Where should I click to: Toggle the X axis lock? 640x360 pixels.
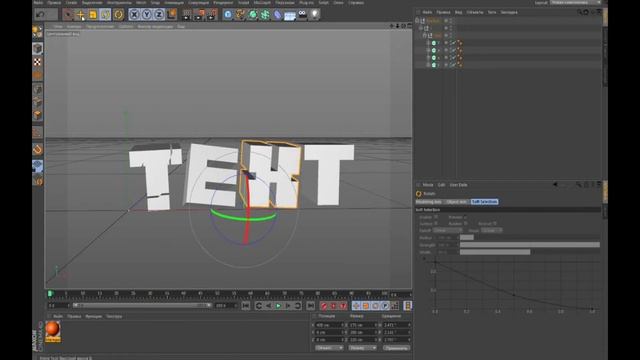coord(134,15)
